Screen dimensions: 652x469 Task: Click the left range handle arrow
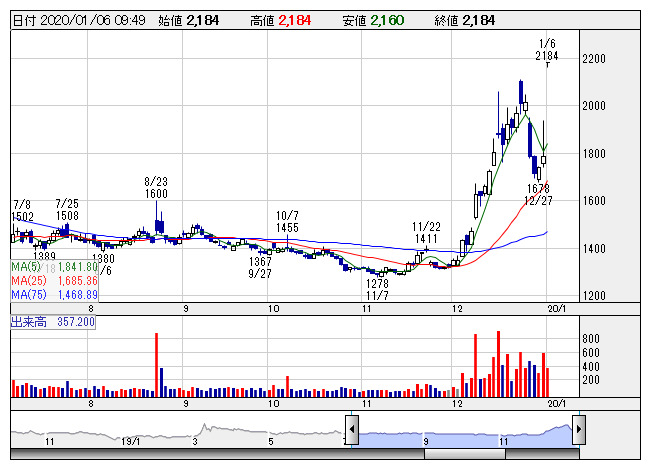tap(351, 430)
